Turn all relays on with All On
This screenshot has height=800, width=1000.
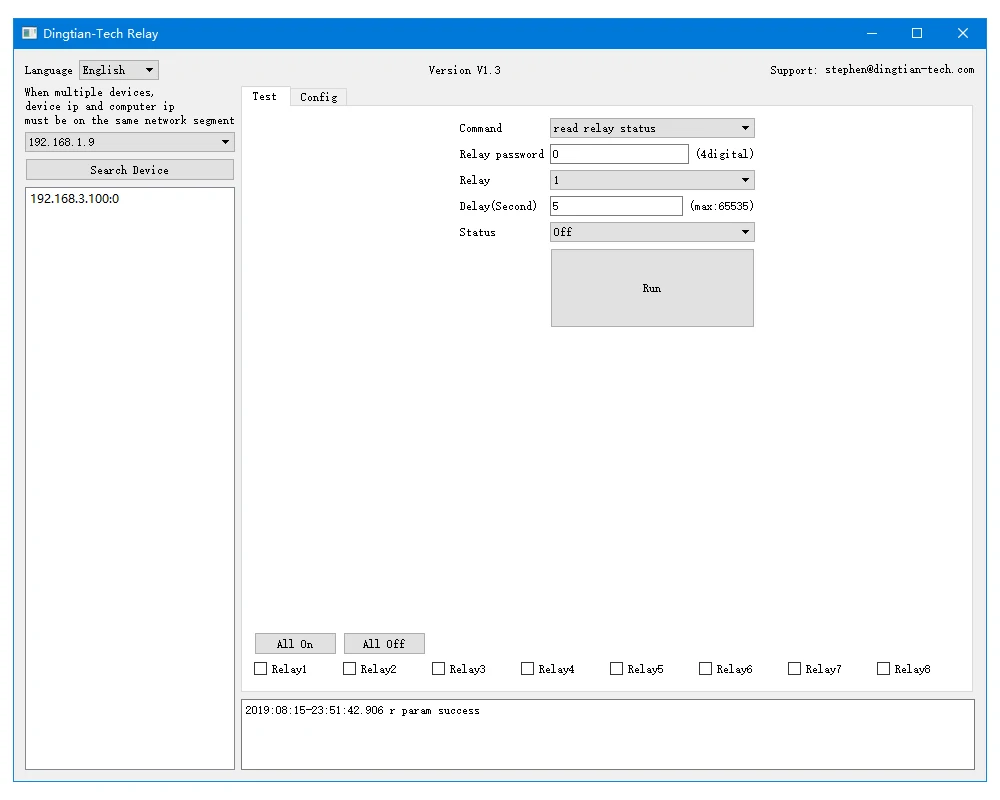click(295, 644)
